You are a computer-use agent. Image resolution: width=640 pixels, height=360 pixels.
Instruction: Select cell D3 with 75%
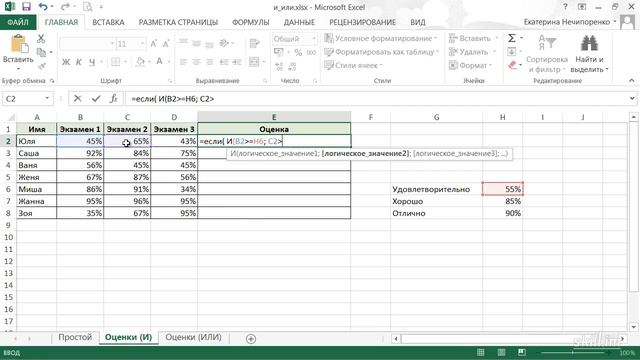[174, 153]
